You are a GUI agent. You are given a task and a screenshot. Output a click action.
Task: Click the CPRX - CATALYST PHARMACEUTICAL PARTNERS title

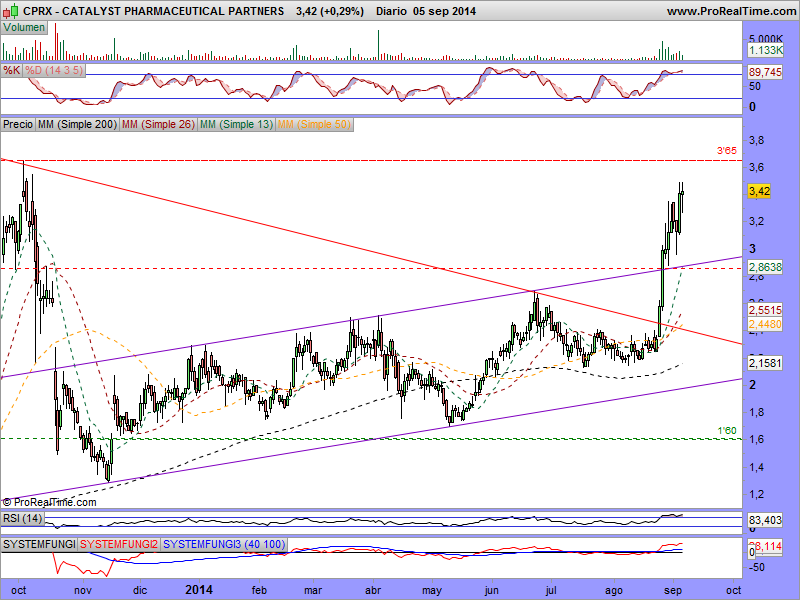pyautogui.click(x=154, y=11)
